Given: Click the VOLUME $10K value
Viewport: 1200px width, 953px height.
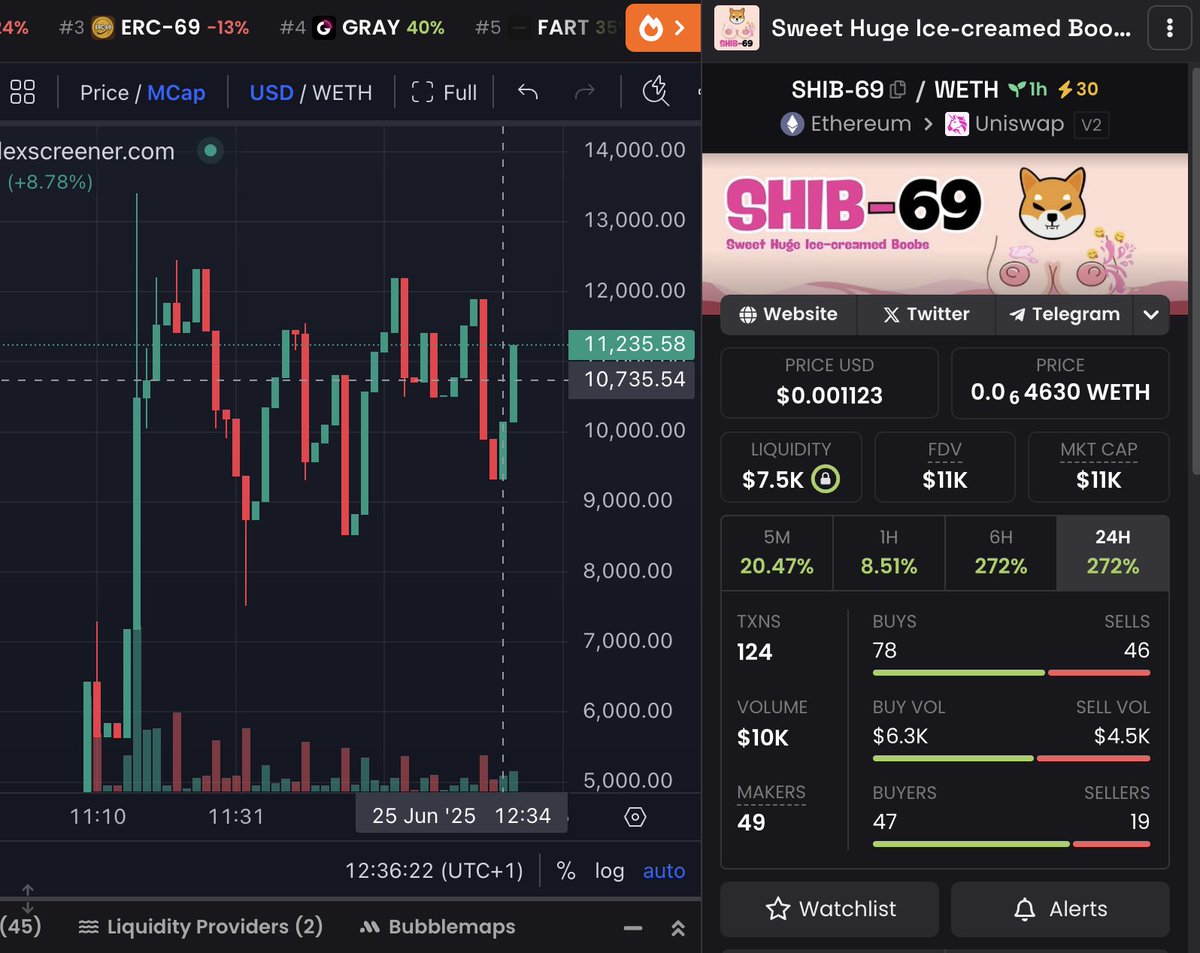Looking at the screenshot, I should coord(763,738).
